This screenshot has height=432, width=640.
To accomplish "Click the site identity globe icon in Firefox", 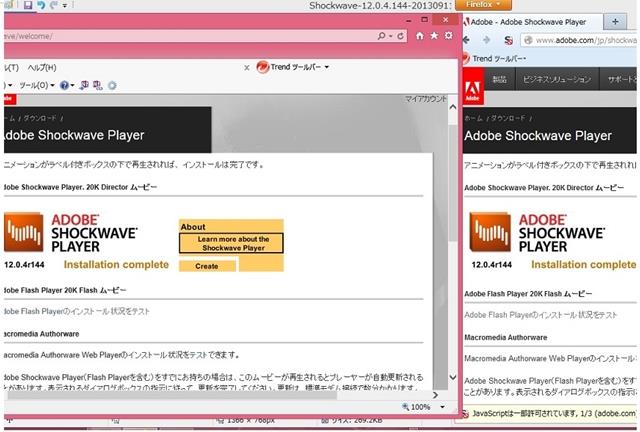I will click(528, 40).
